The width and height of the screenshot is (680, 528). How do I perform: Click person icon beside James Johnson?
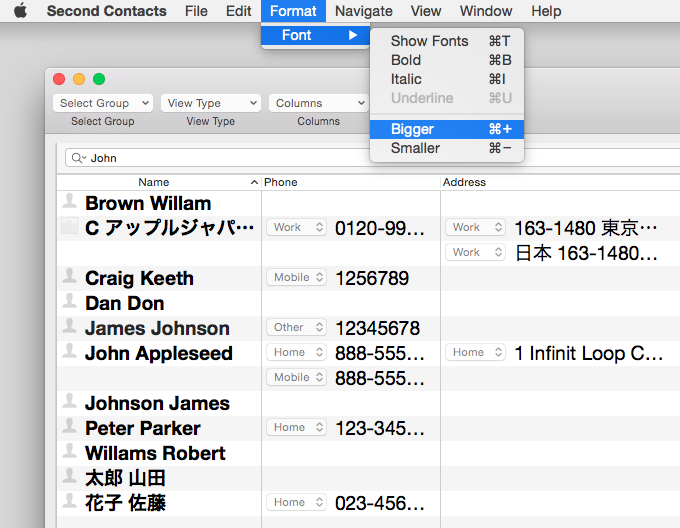[x=69, y=326]
